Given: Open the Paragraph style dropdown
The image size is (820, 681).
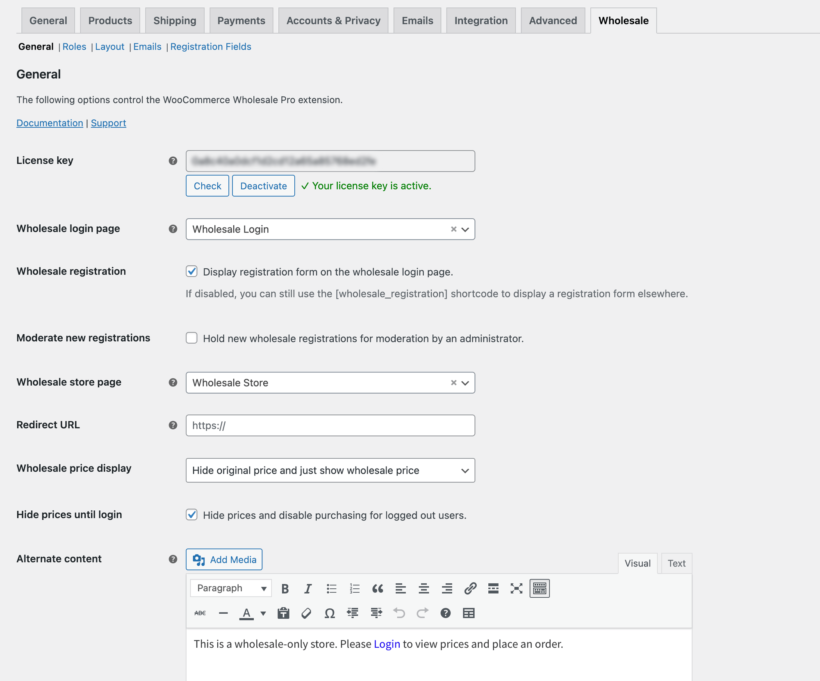Looking at the screenshot, I should pos(230,589).
